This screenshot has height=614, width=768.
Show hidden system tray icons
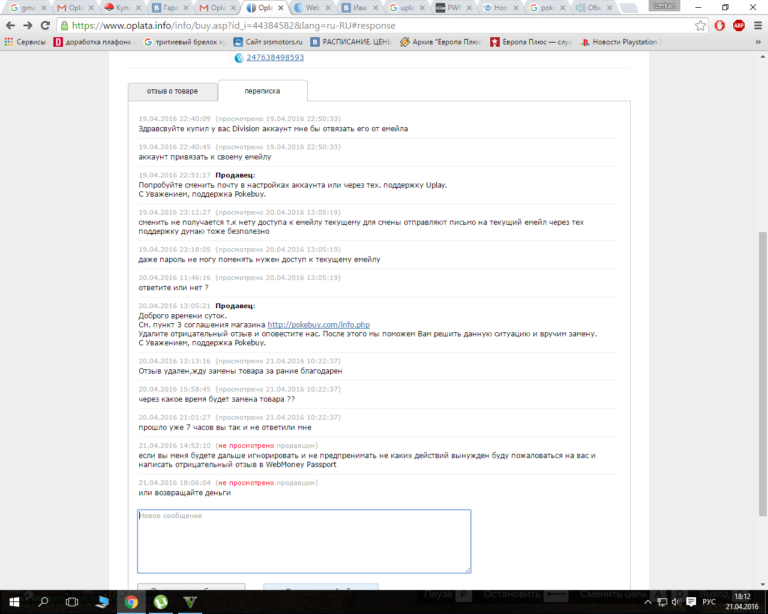(x=648, y=602)
